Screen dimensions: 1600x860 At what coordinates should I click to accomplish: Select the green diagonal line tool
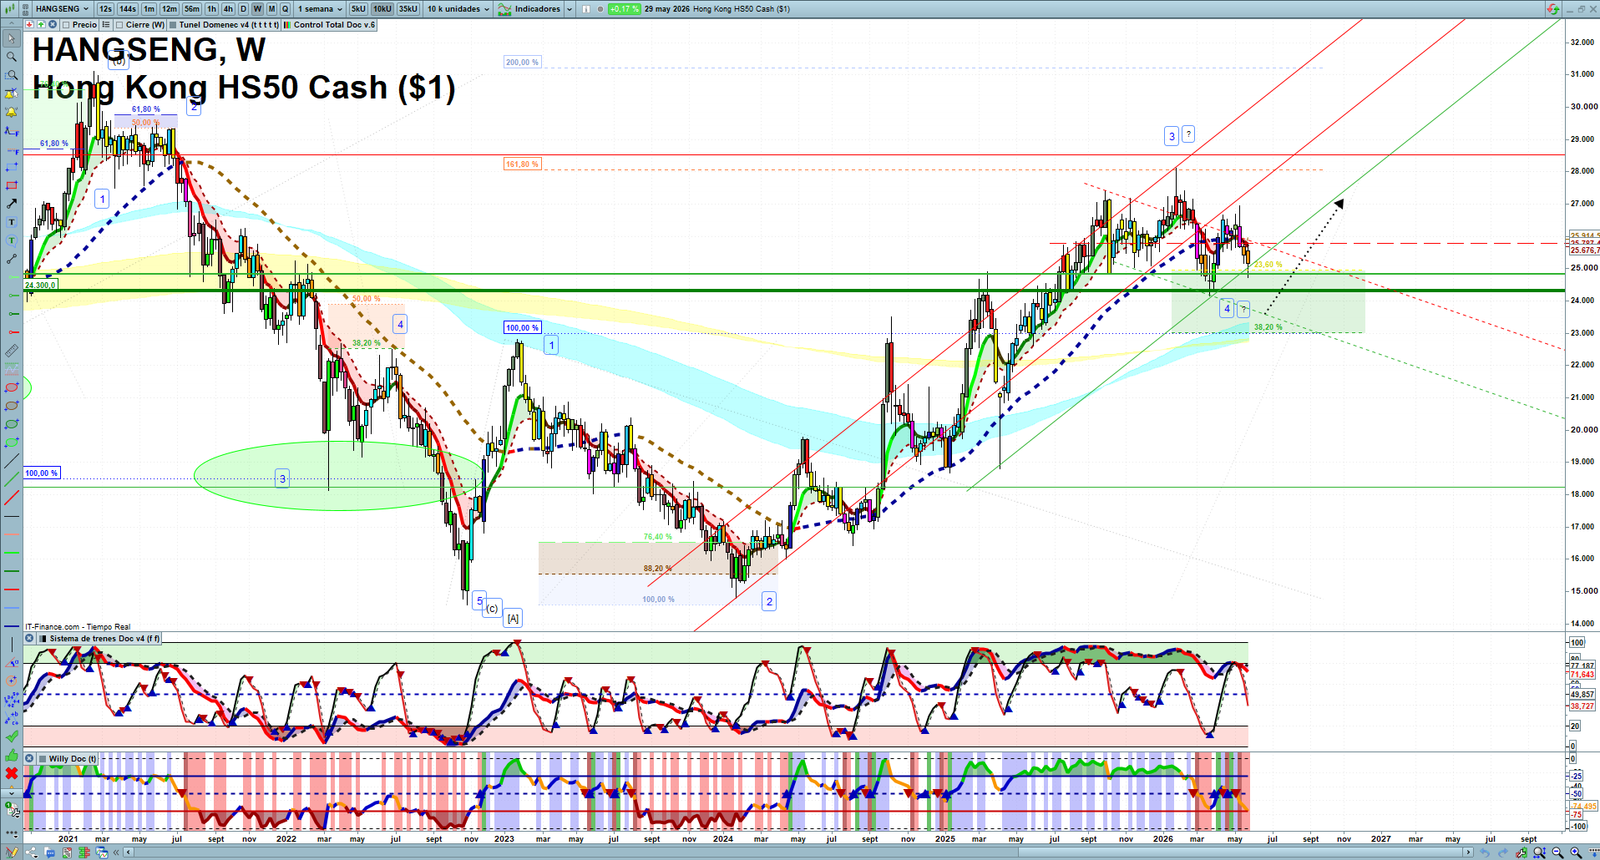(12, 479)
